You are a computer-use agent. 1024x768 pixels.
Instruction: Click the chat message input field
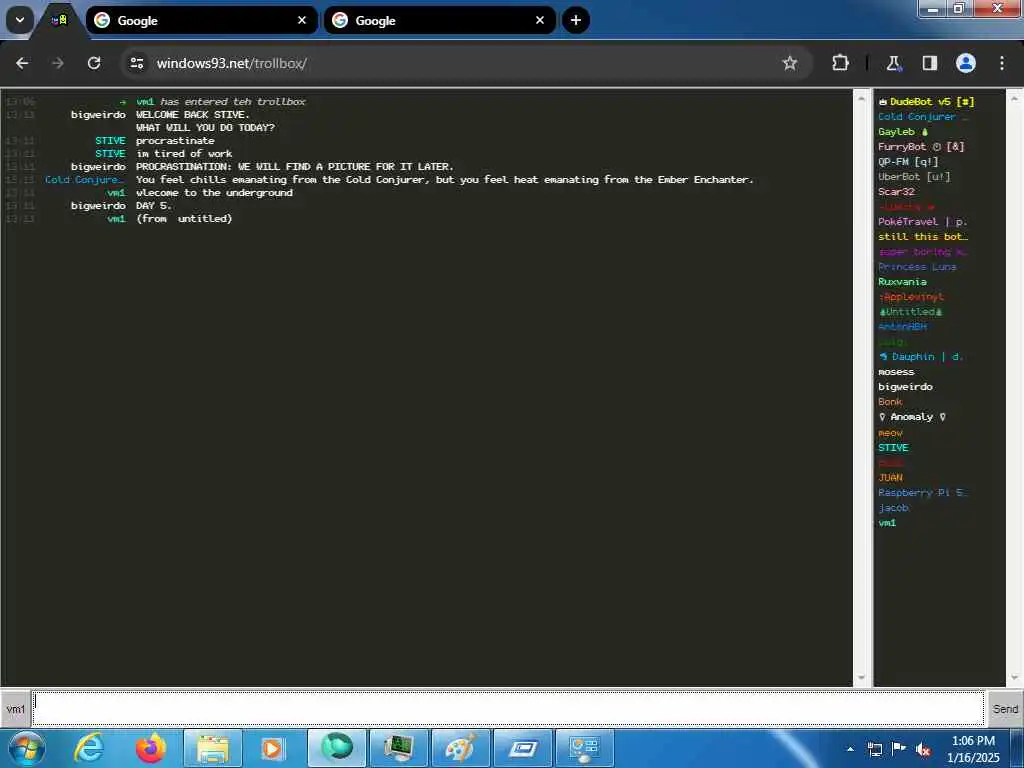[x=509, y=709]
